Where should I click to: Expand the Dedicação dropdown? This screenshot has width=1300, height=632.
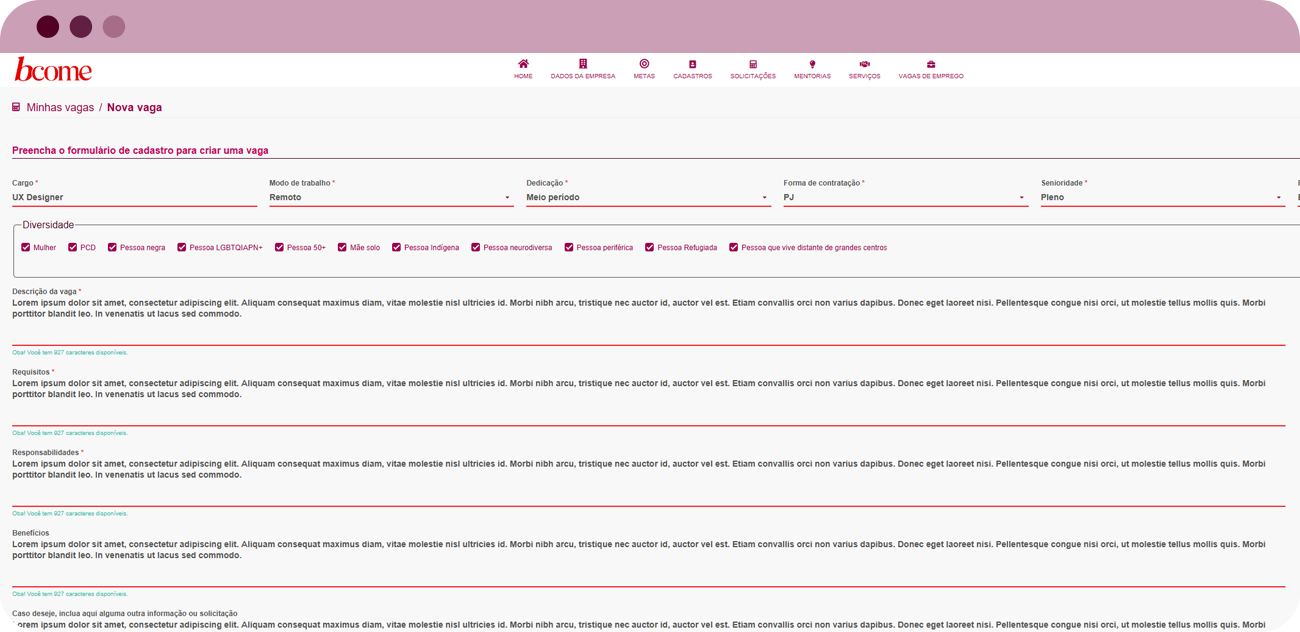pos(647,198)
